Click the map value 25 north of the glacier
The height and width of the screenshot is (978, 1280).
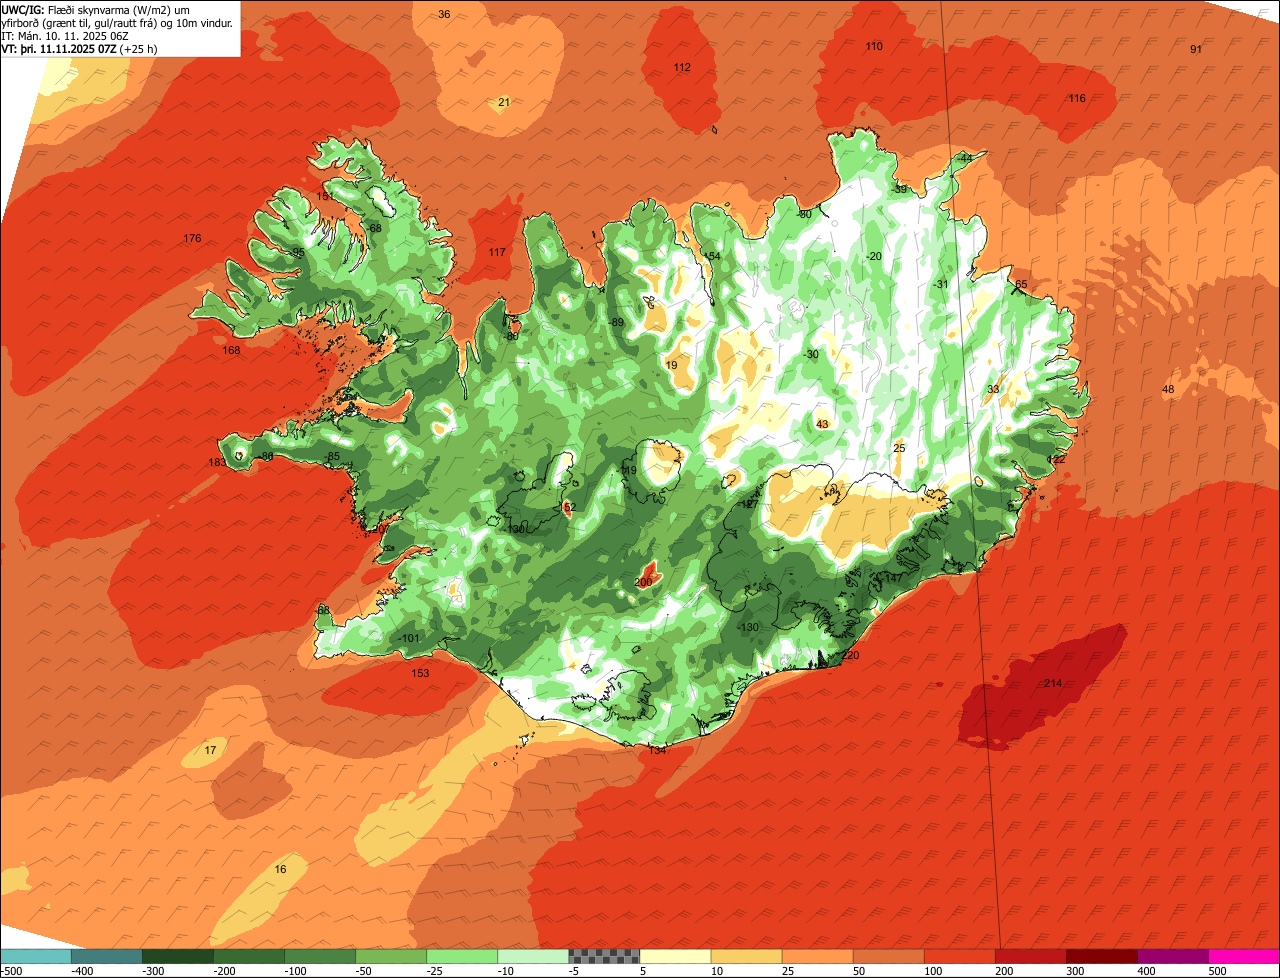click(x=899, y=449)
